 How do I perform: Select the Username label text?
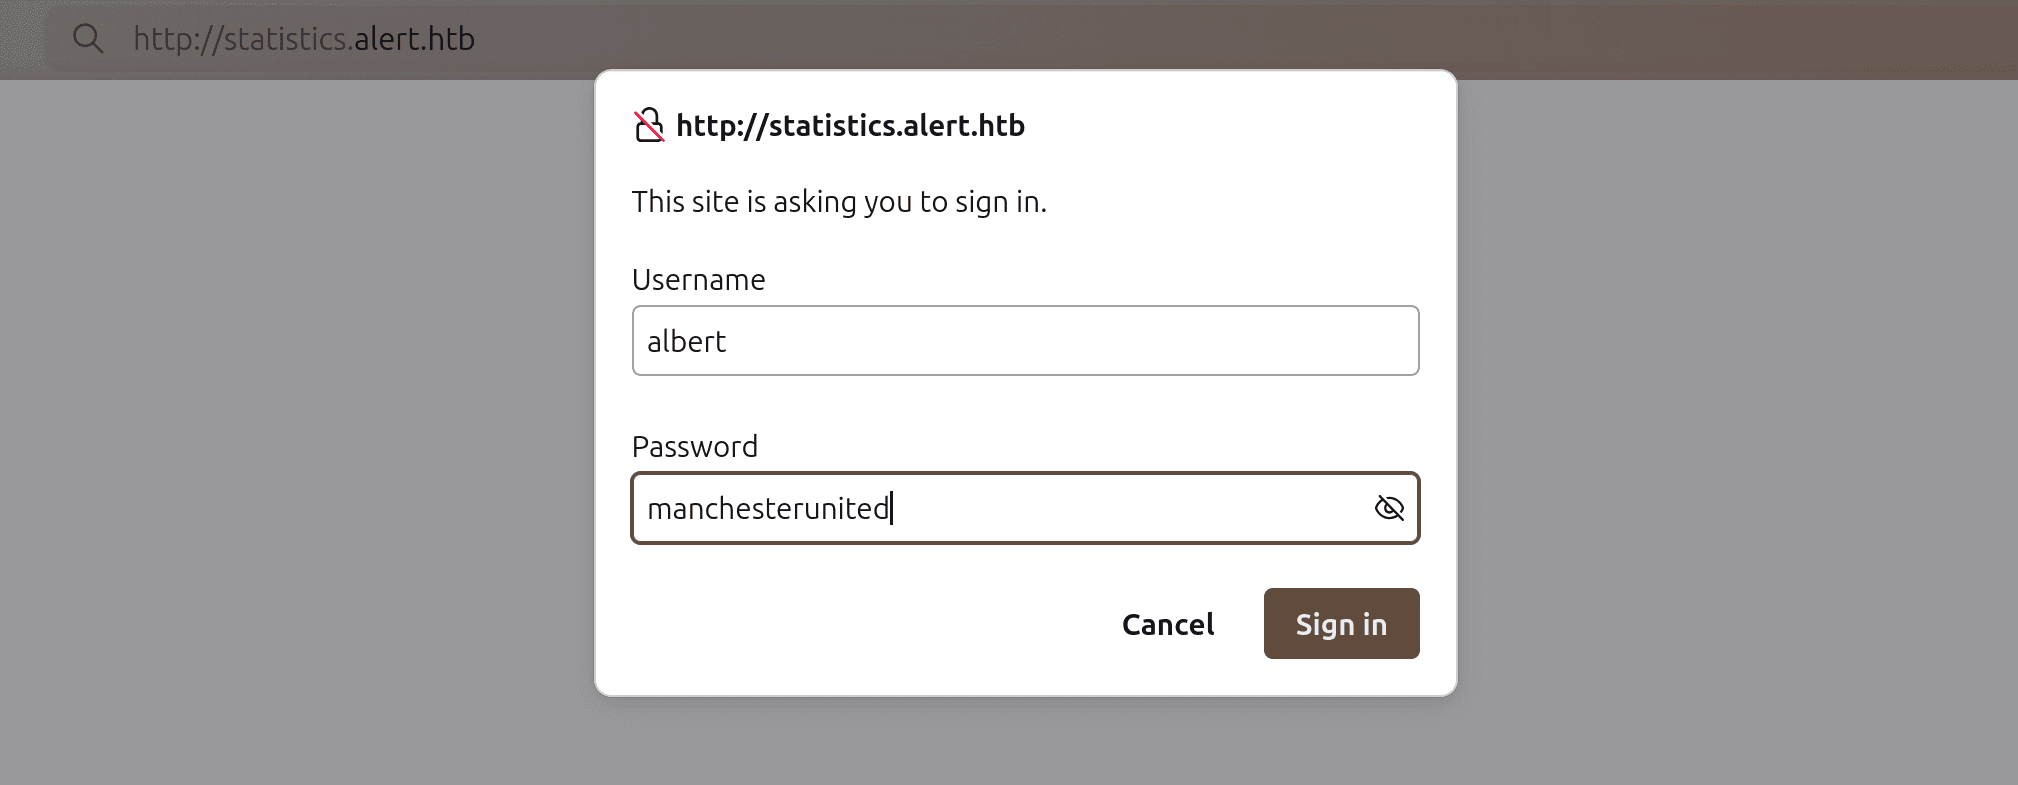pyautogui.click(x=697, y=280)
